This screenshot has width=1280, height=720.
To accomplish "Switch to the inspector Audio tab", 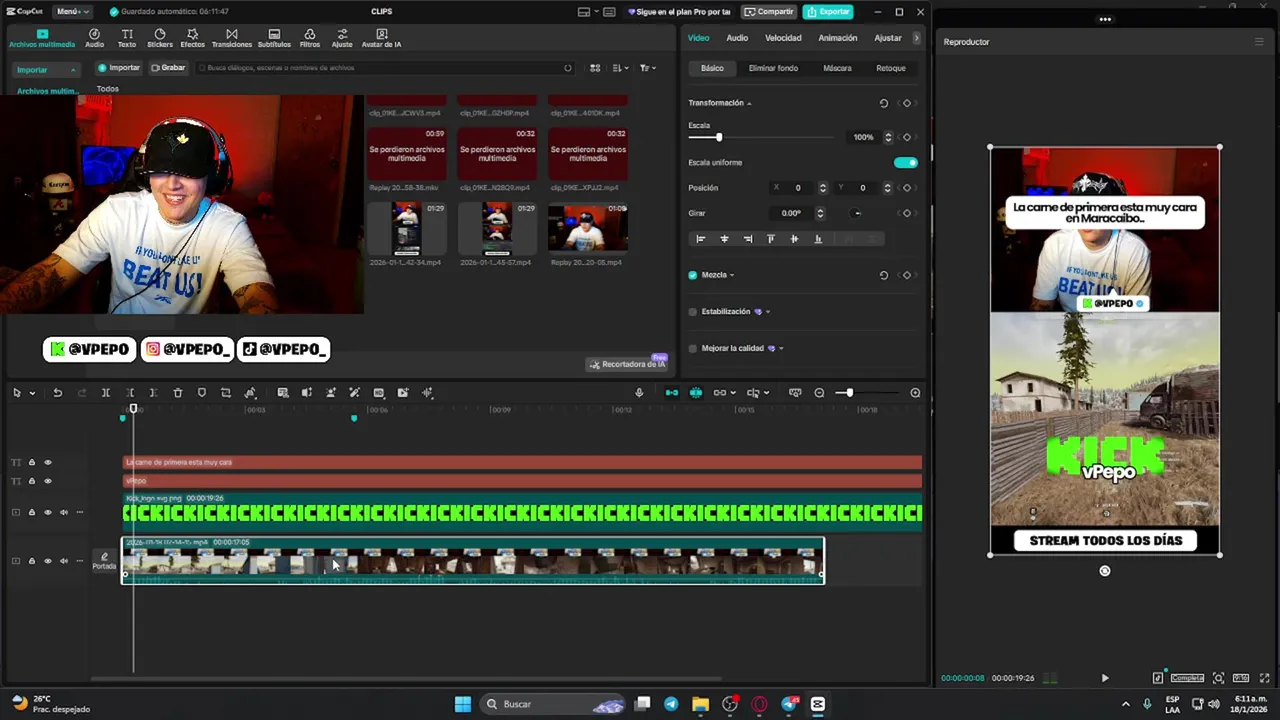I will pos(737,38).
